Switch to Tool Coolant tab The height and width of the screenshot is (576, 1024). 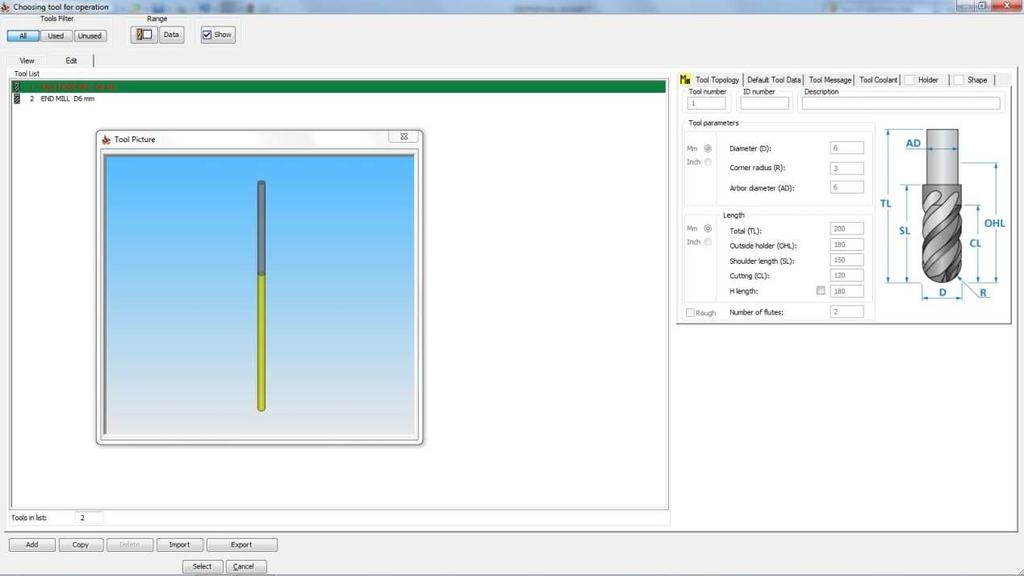pyautogui.click(x=878, y=80)
